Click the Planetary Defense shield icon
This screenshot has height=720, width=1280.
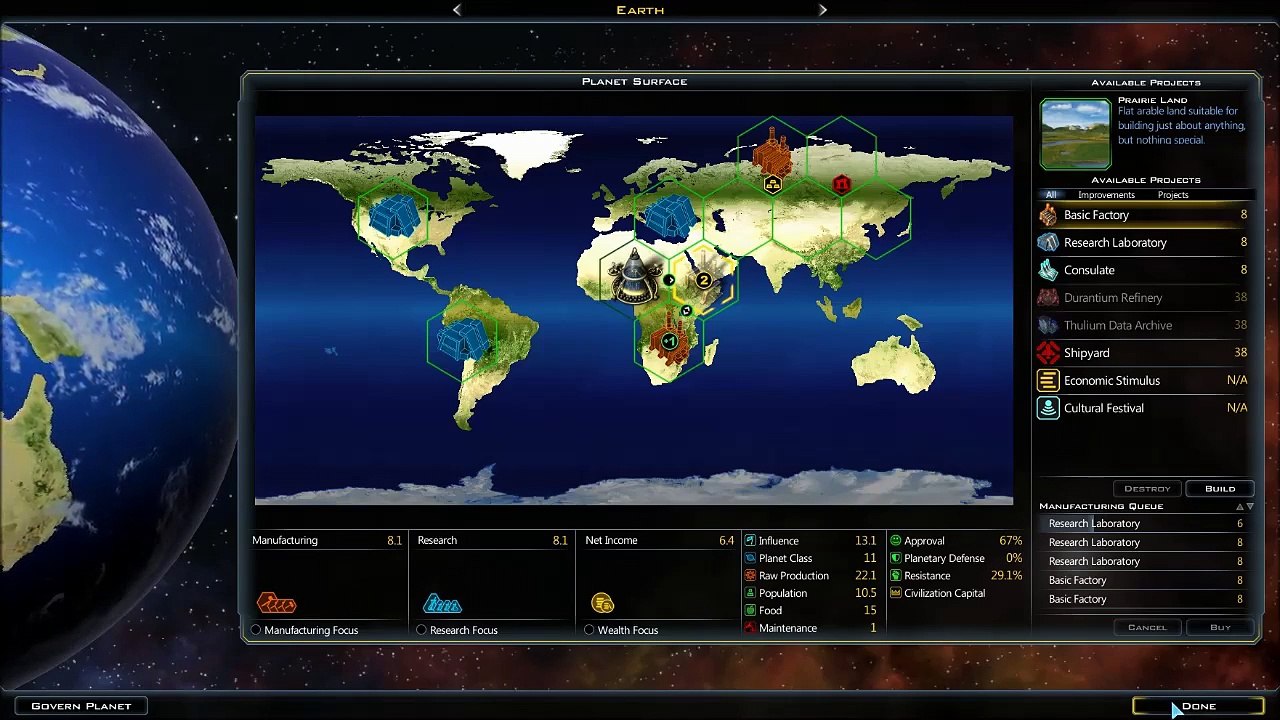point(896,558)
